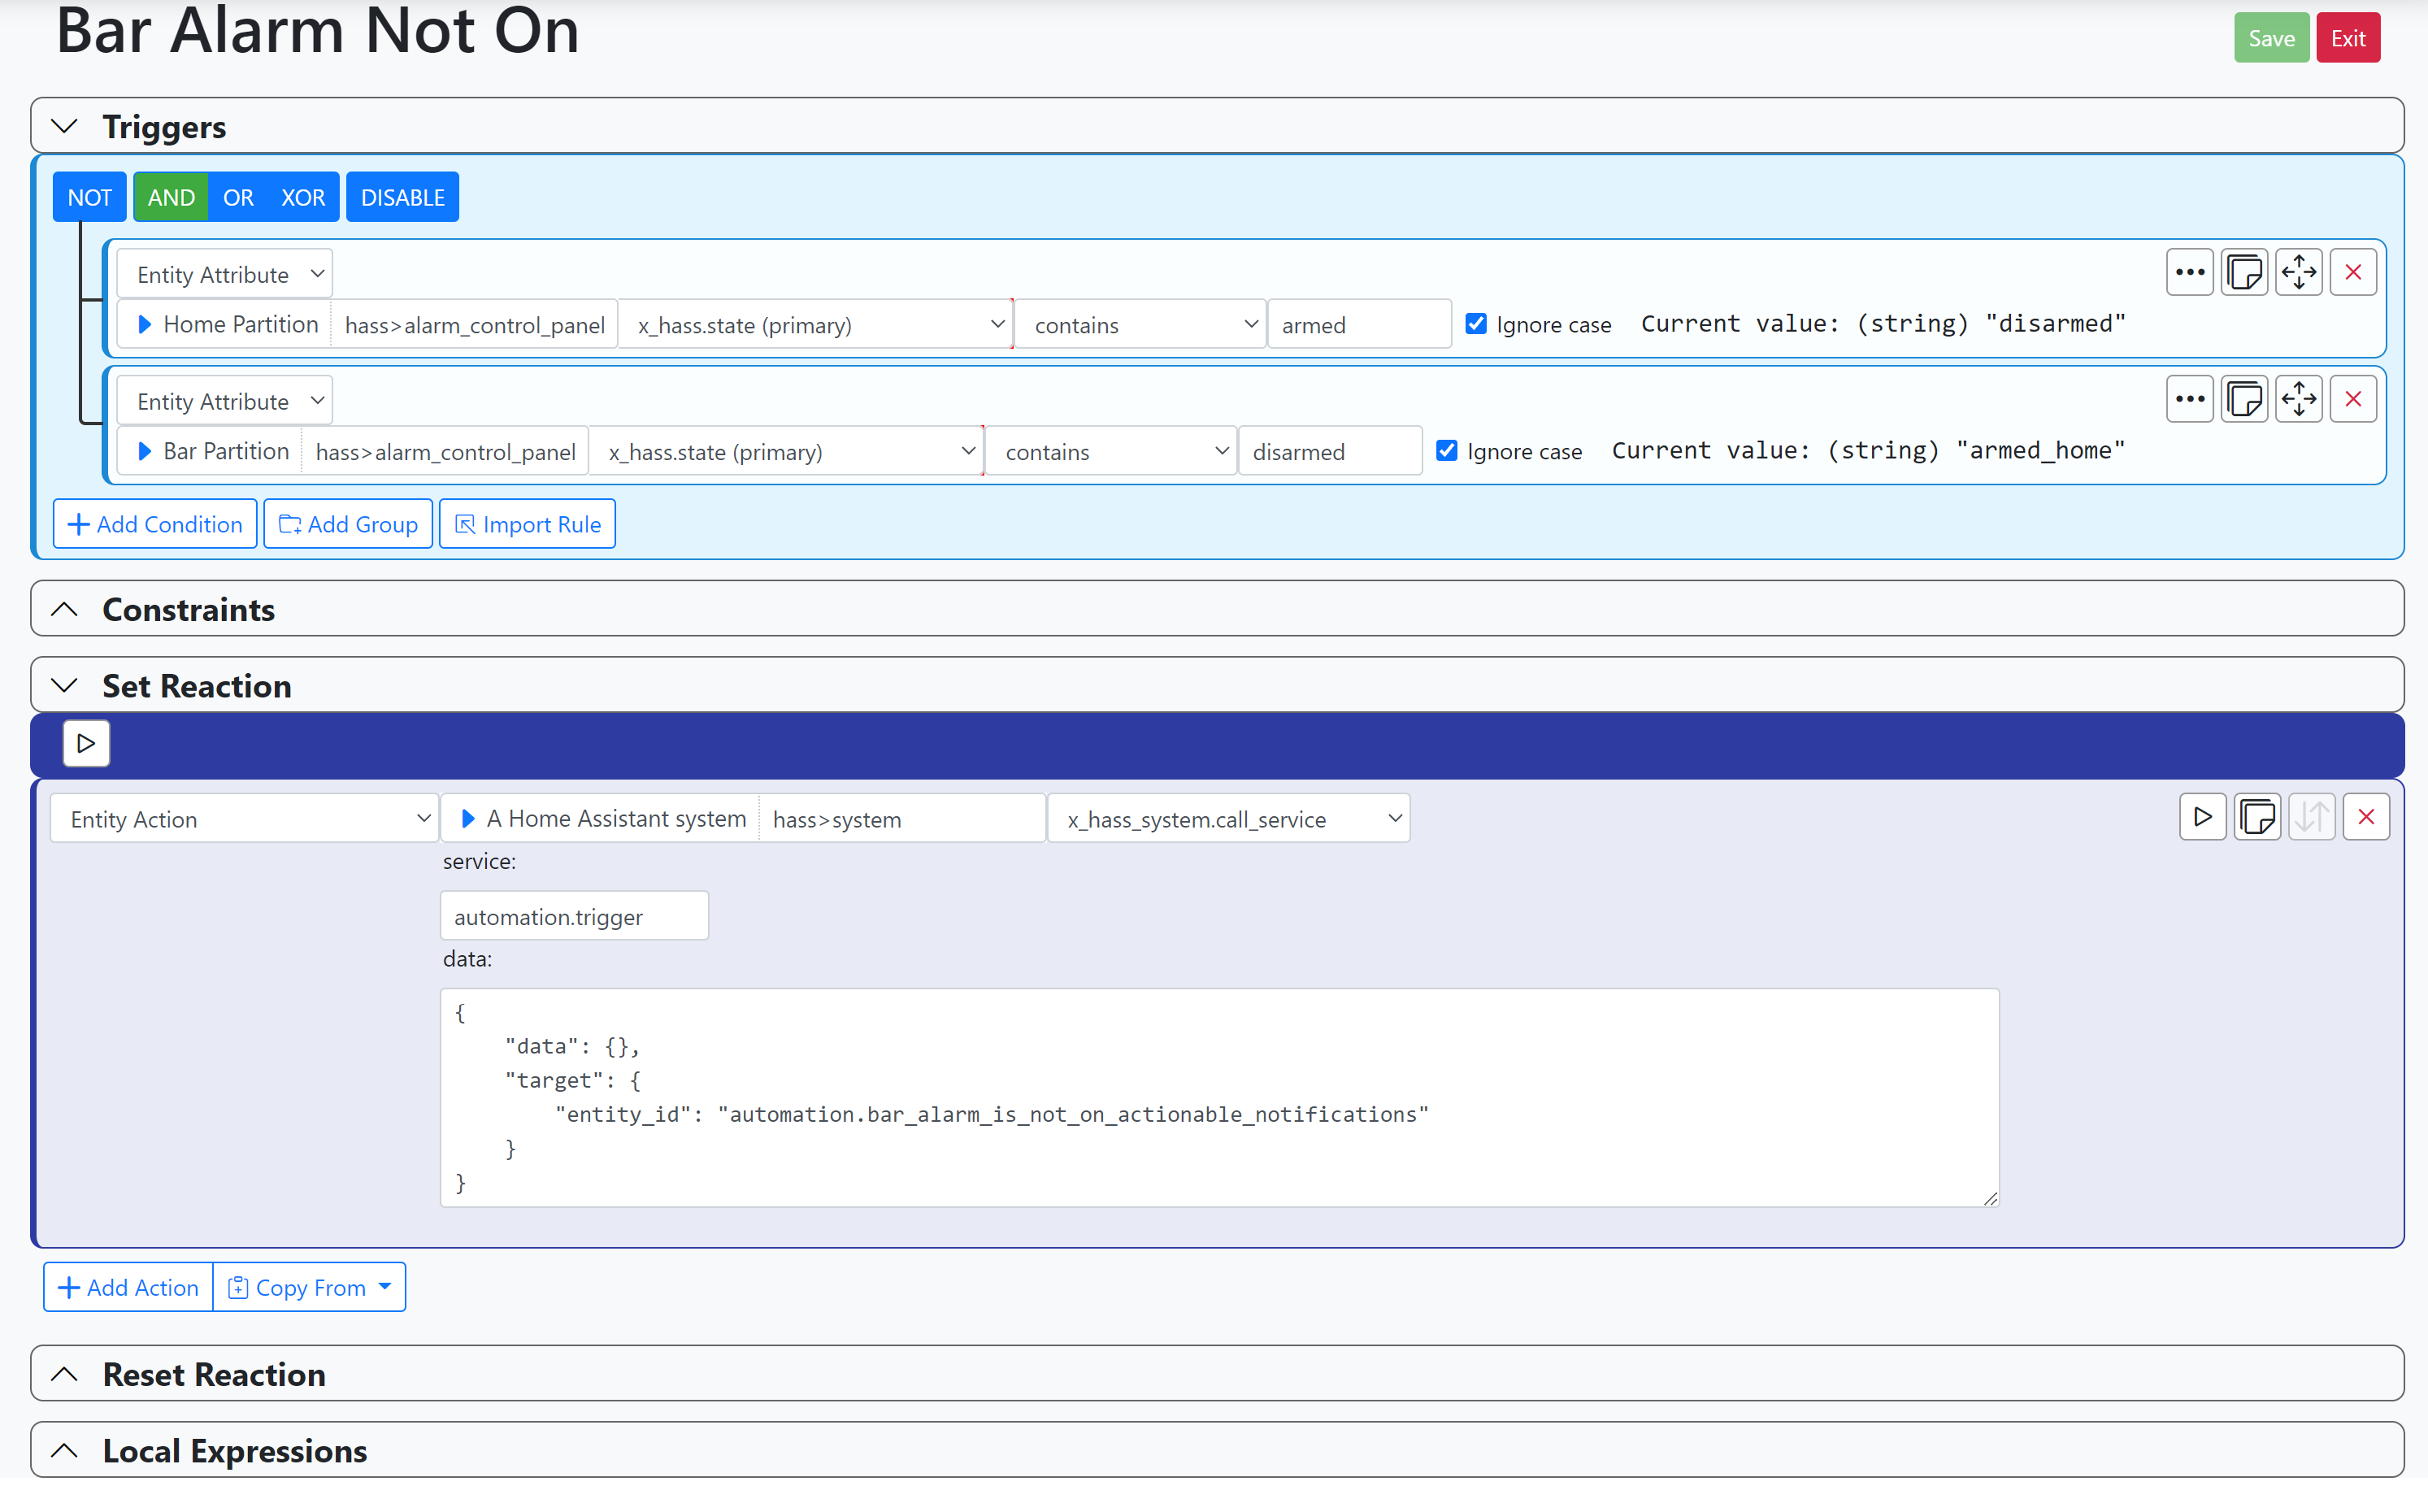
Task: Open Home Partition x_hass.state attribute dropdown
Action: [x=815, y=325]
